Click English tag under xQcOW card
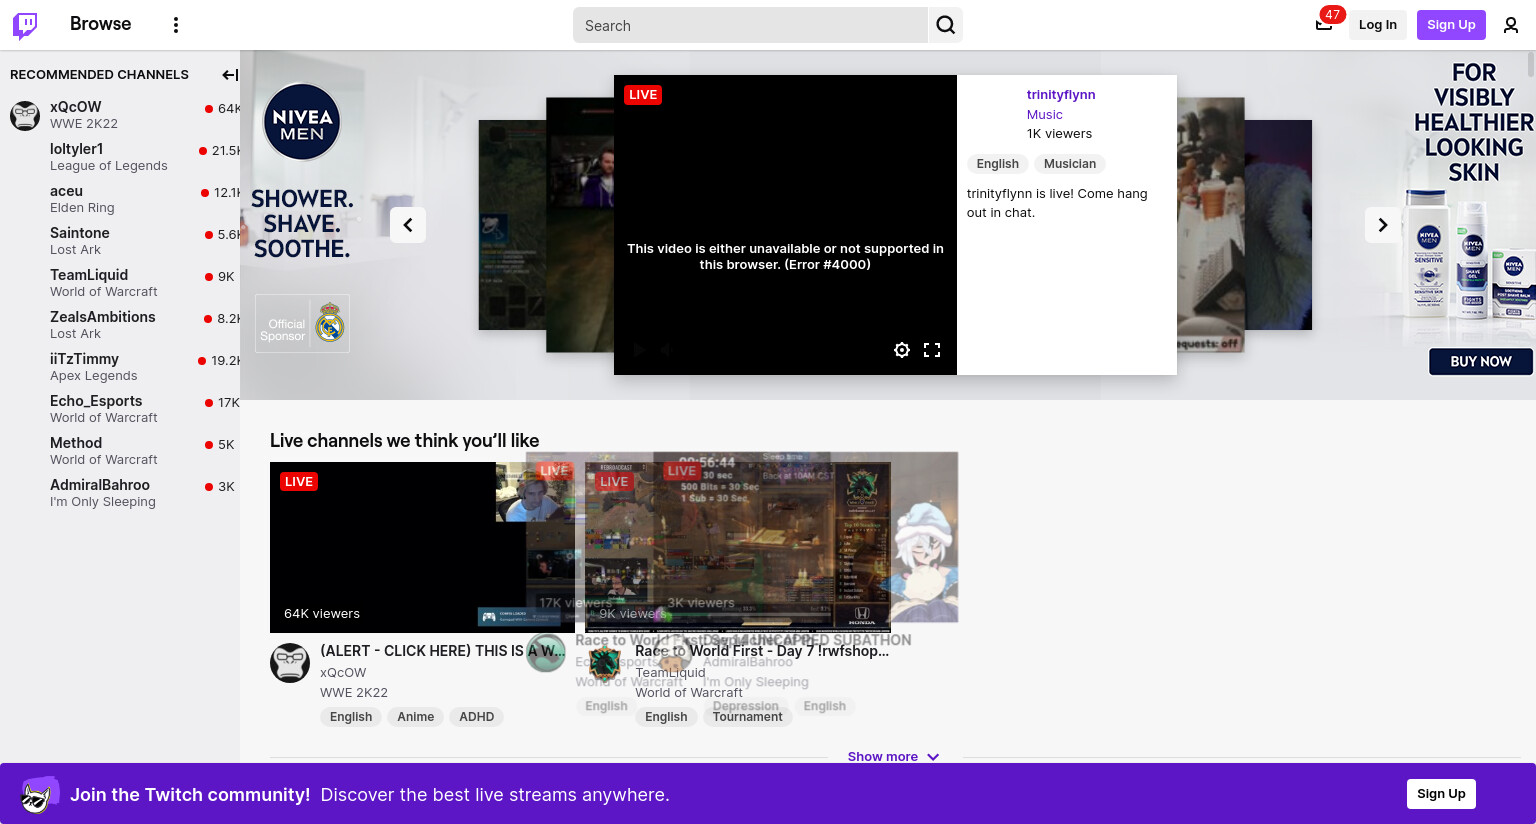This screenshot has width=1536, height=824. 351,717
